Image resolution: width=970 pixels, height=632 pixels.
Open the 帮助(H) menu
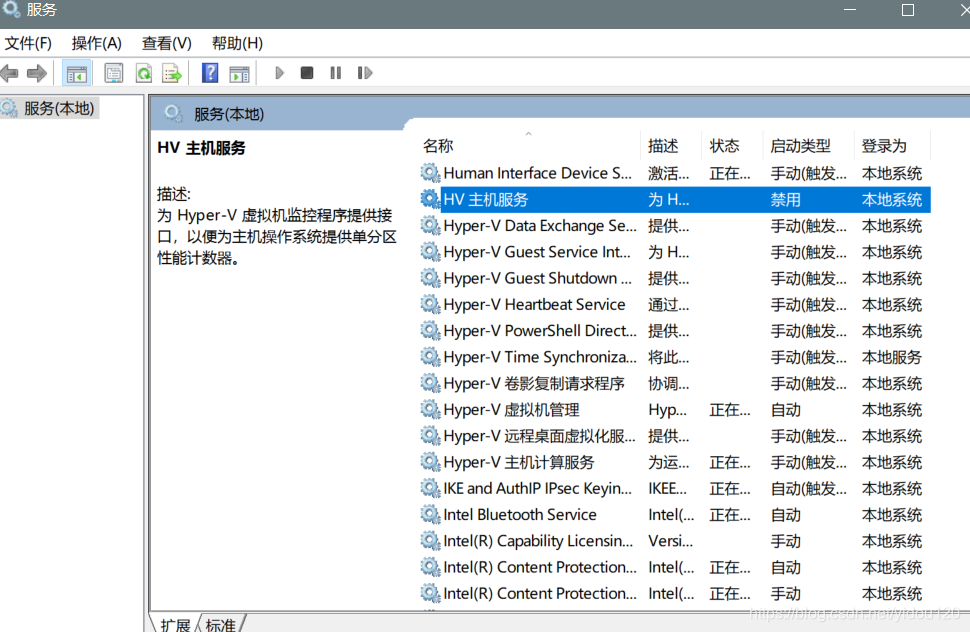[x=237, y=43]
